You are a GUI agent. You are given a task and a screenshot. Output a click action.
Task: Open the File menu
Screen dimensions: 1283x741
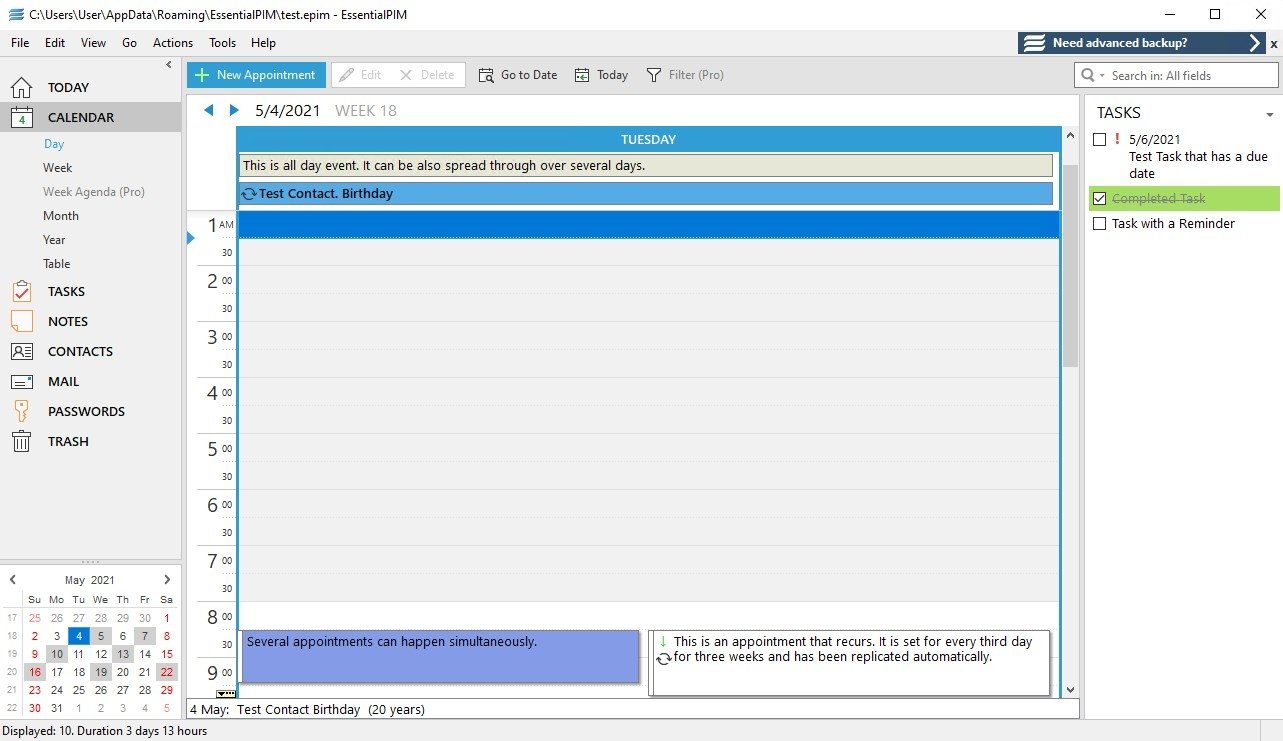[x=20, y=43]
